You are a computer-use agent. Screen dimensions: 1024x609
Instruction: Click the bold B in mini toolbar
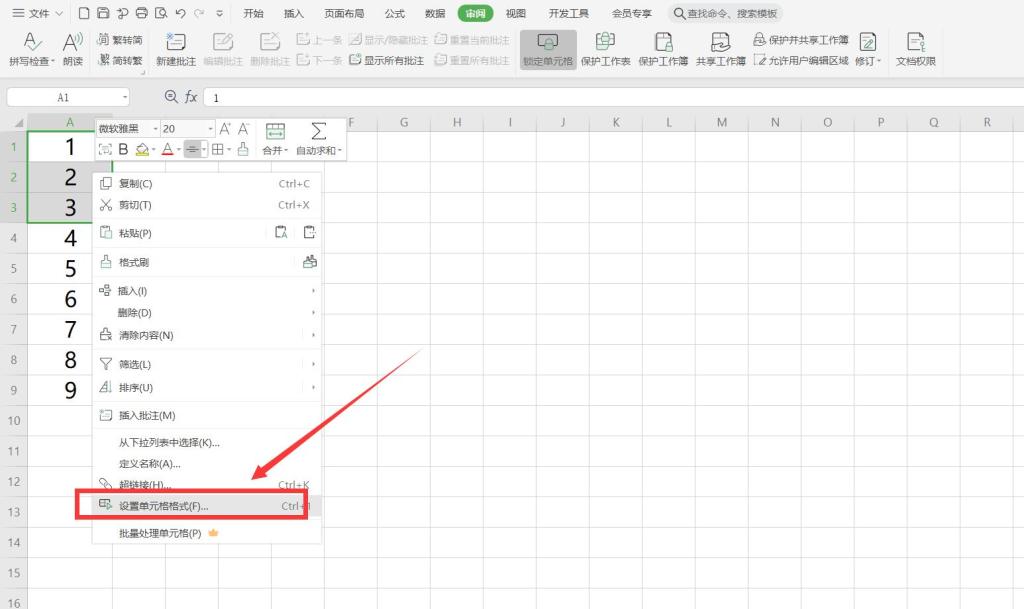(x=123, y=150)
